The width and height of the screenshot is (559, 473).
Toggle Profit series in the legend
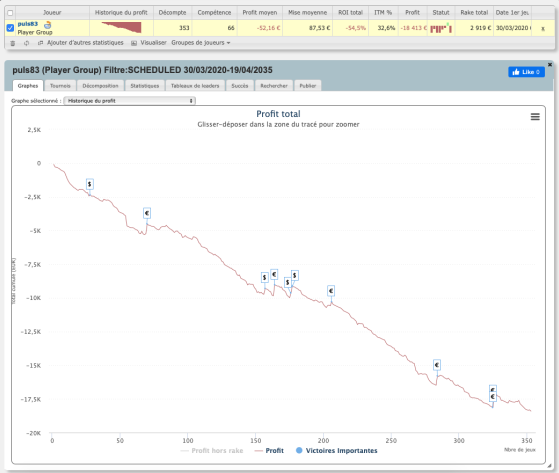pyautogui.click(x=269, y=451)
